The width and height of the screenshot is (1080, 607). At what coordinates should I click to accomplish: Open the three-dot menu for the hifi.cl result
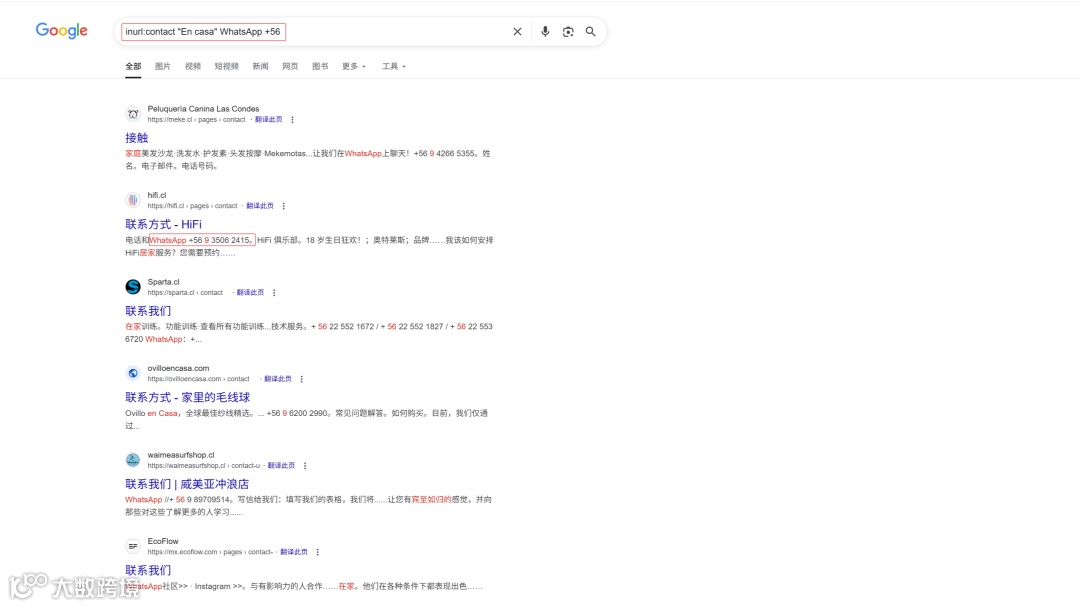tap(284, 206)
